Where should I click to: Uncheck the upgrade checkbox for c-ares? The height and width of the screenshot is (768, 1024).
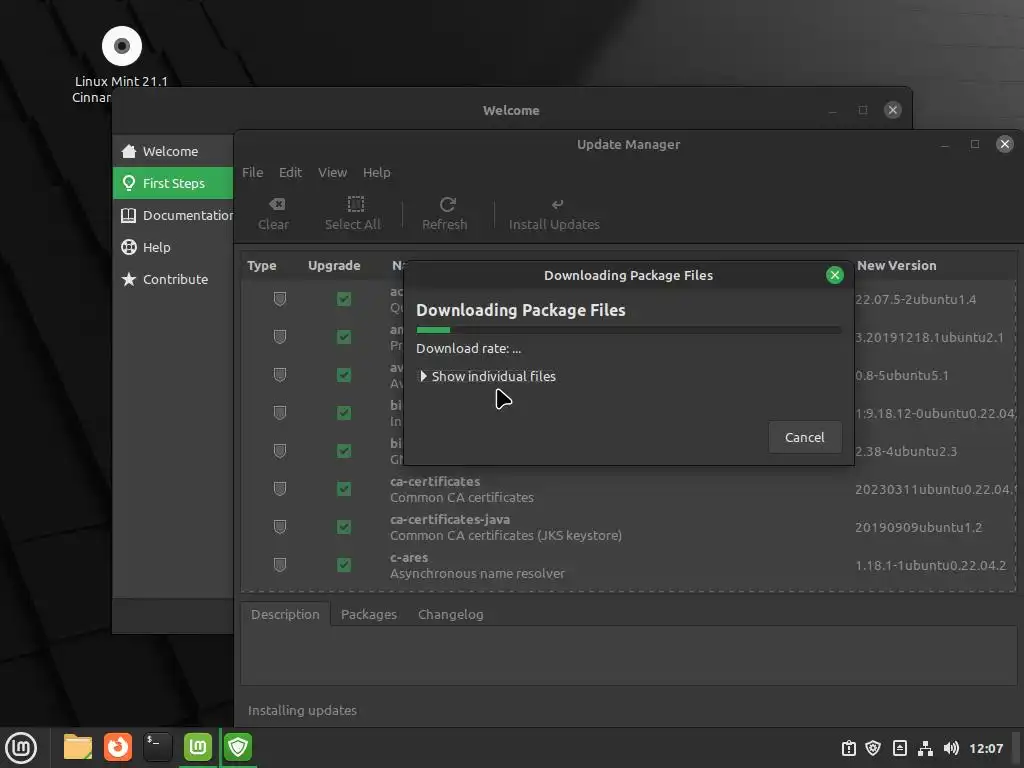tap(344, 565)
